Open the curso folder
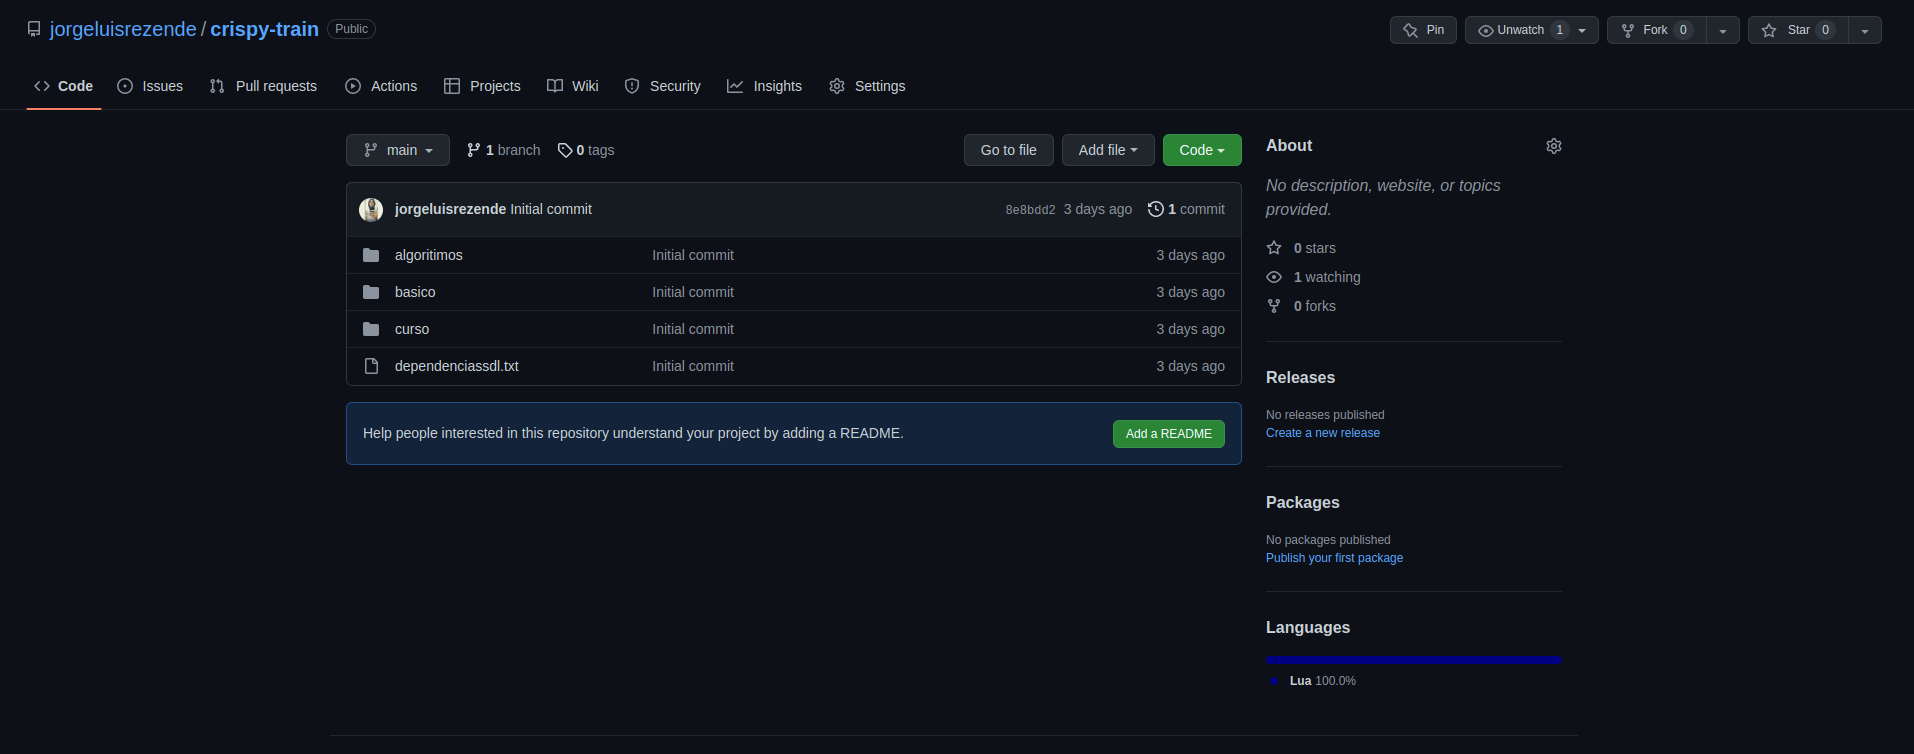Screen dimensions: 1914x754 (412, 329)
